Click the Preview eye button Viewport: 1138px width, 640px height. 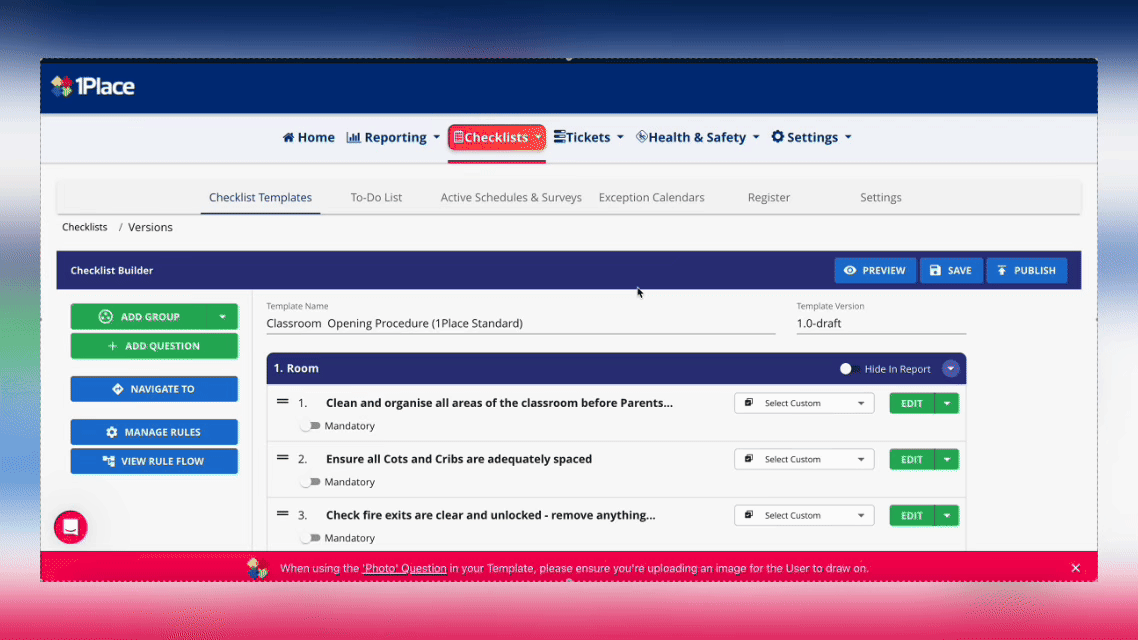point(875,270)
